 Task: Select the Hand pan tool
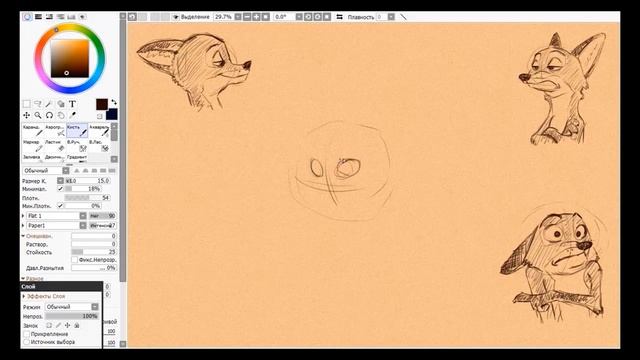pos(61,116)
